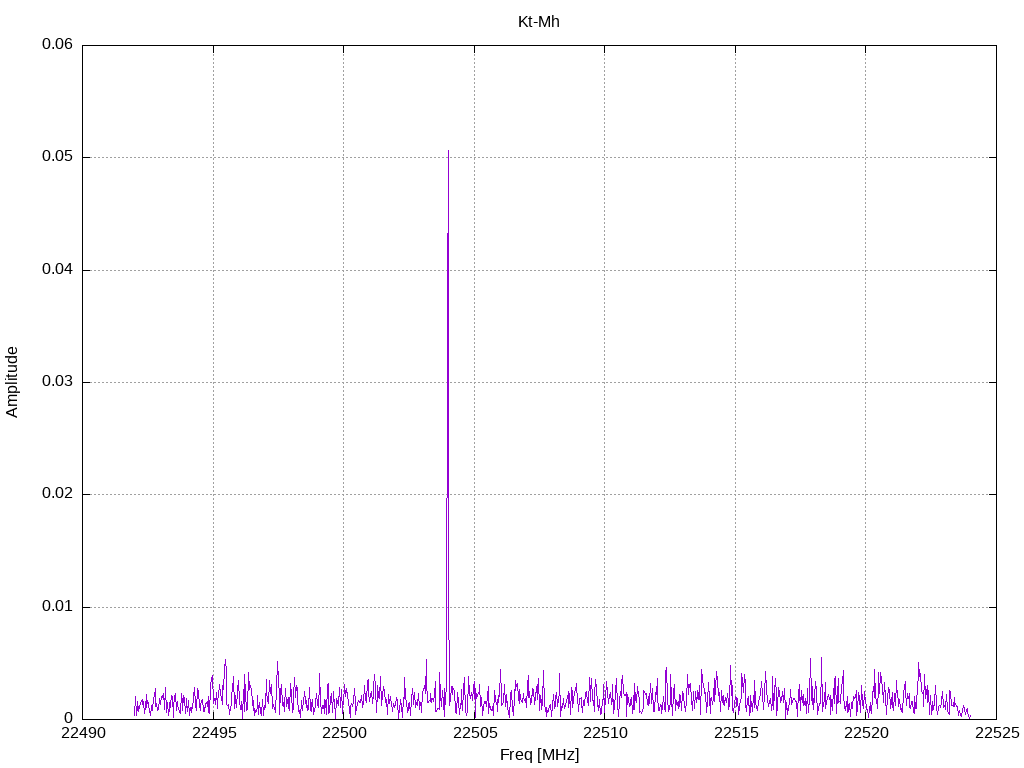Click the Kt-Mh plot title
The image size is (1024, 768).
point(539,22)
